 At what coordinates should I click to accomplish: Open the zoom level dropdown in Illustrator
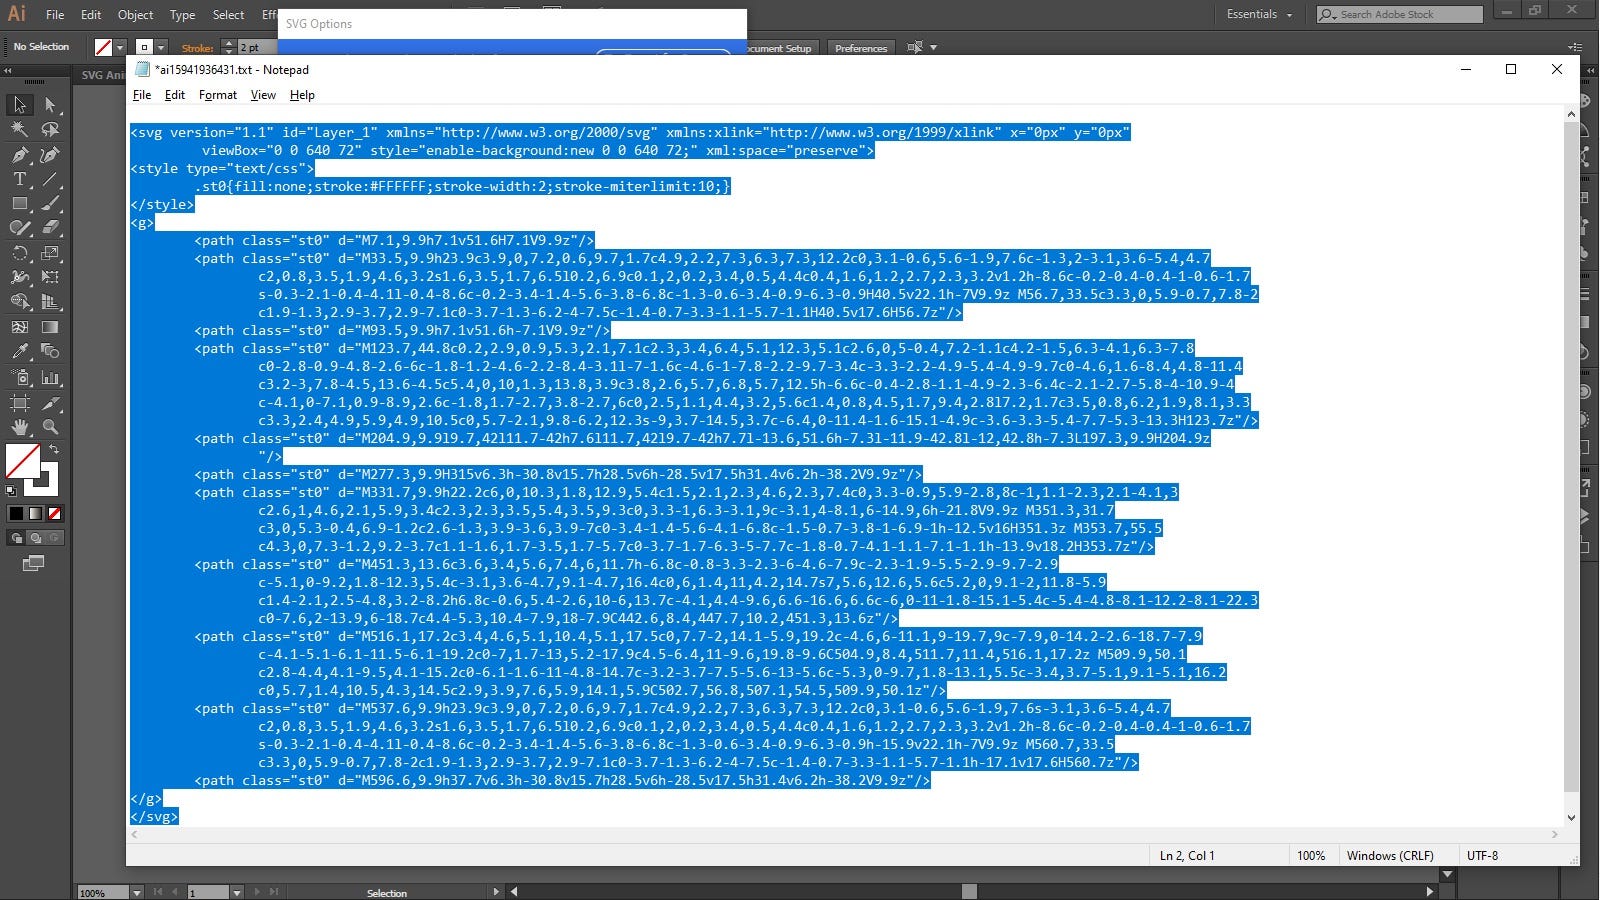coord(136,892)
